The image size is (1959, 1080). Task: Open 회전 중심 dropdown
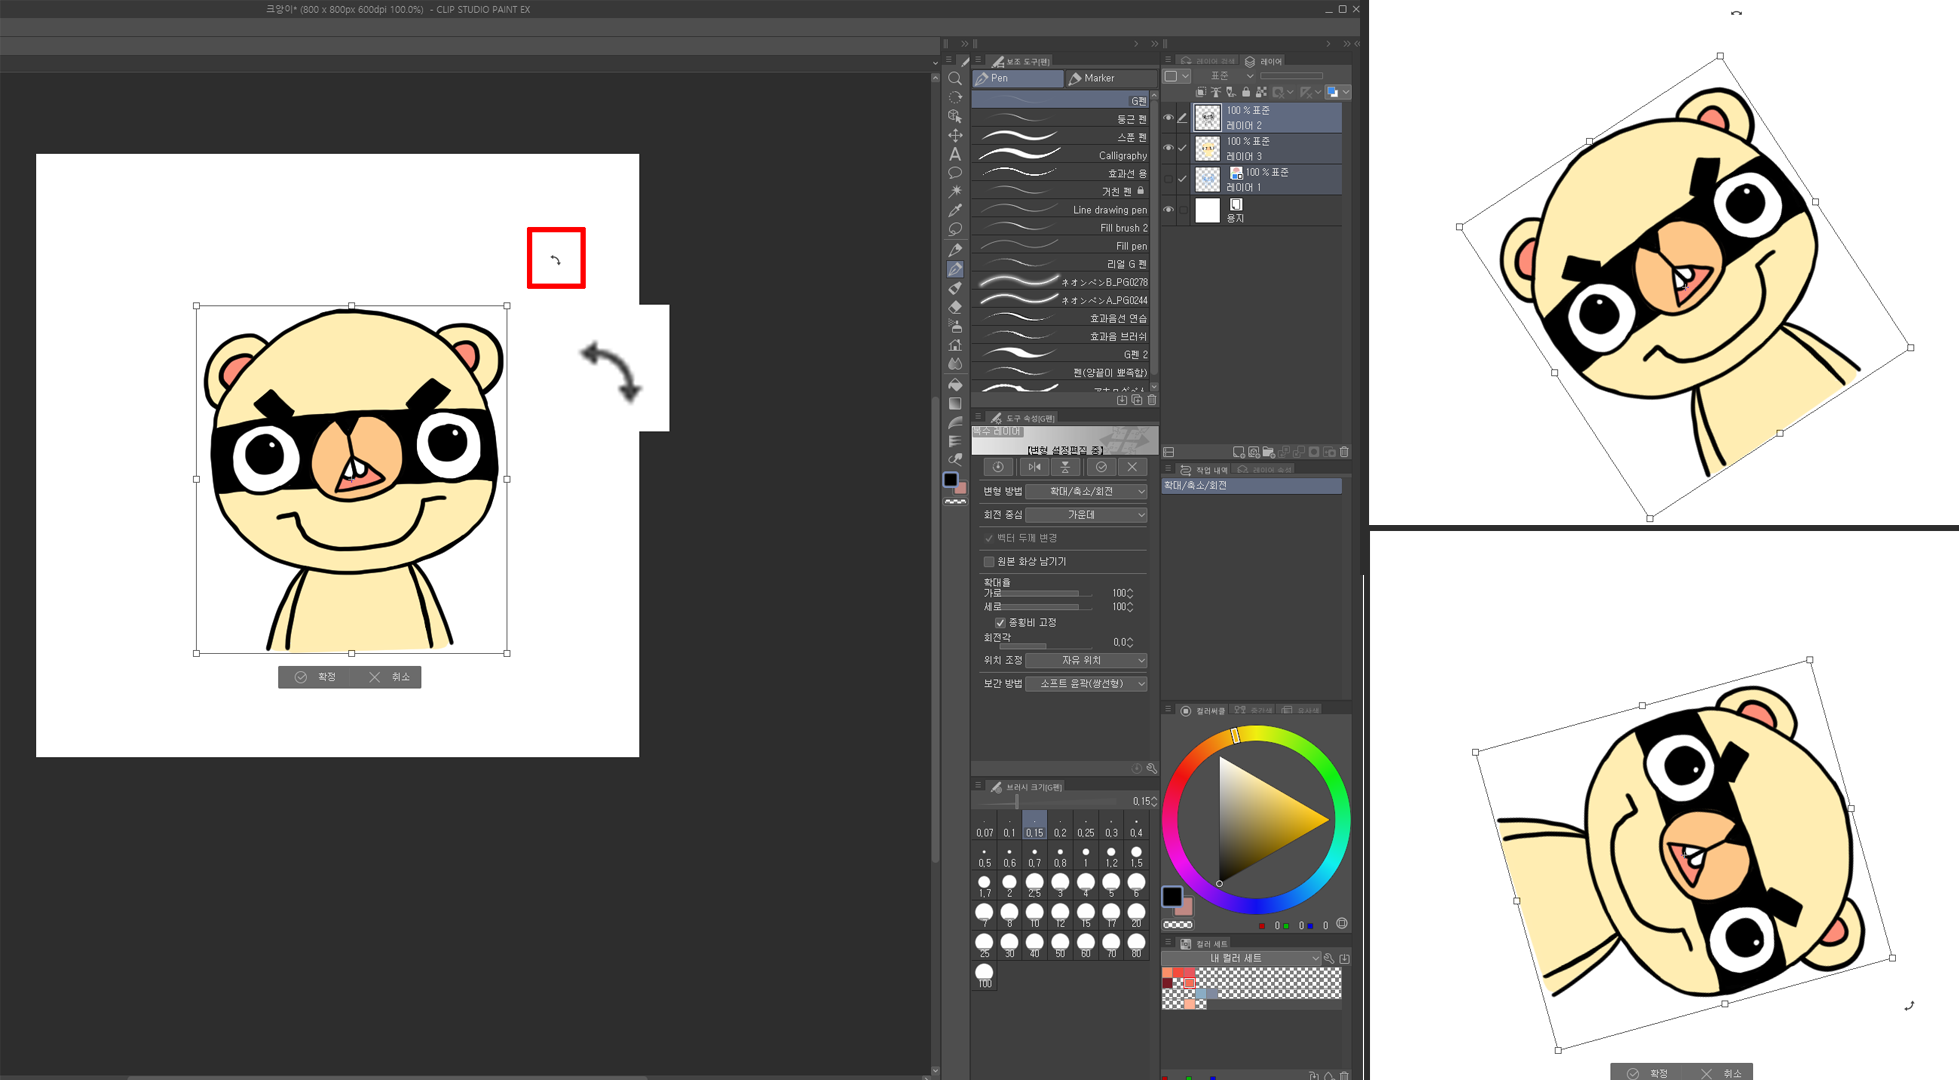pos(1086,514)
